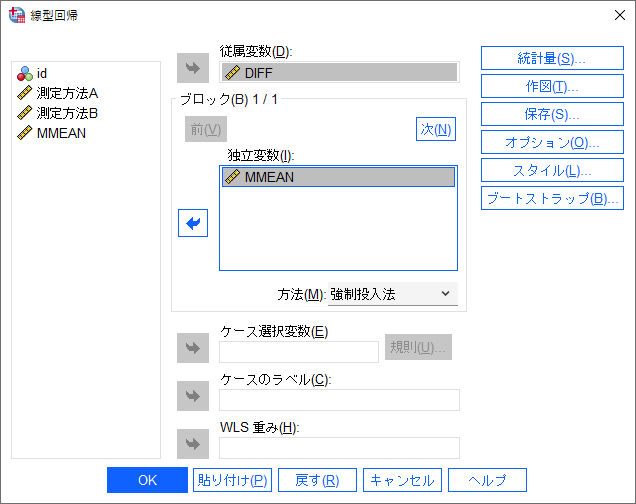636x504 pixels.
Task: Click the arrow beside the WLS weight field
Action: click(x=192, y=443)
